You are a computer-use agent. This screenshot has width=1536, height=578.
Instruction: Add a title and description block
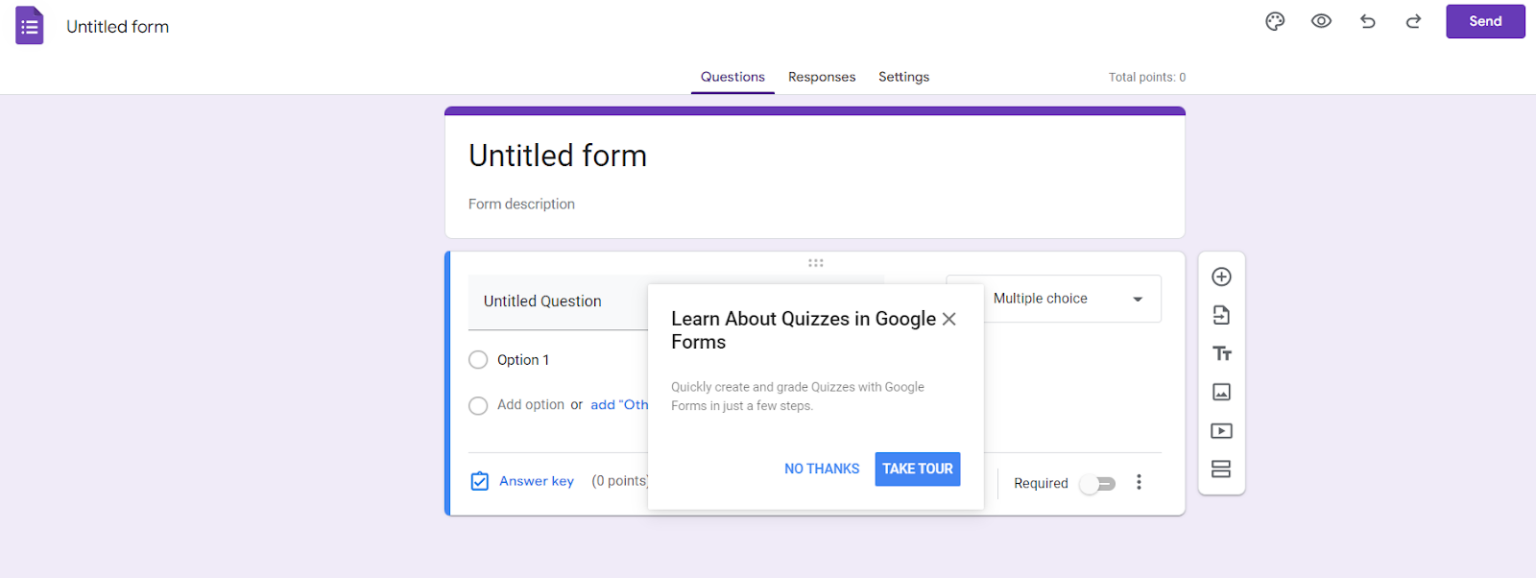(1221, 353)
